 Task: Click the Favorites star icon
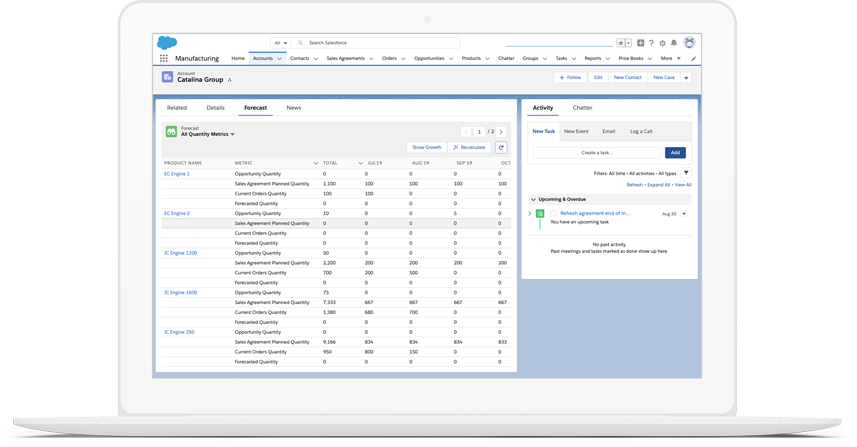[x=620, y=43]
